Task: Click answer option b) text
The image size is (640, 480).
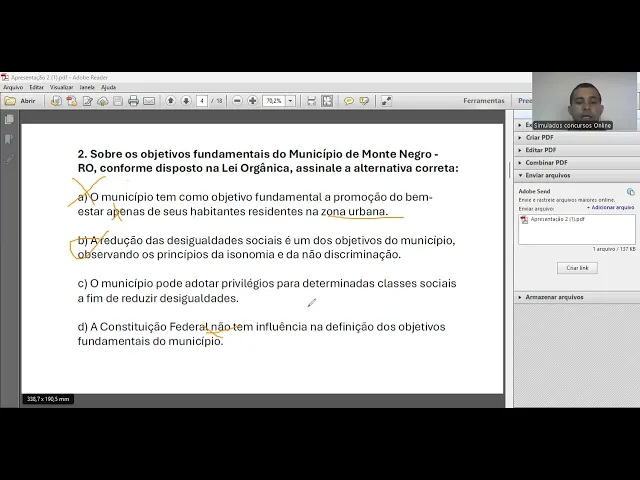Action: (267, 247)
